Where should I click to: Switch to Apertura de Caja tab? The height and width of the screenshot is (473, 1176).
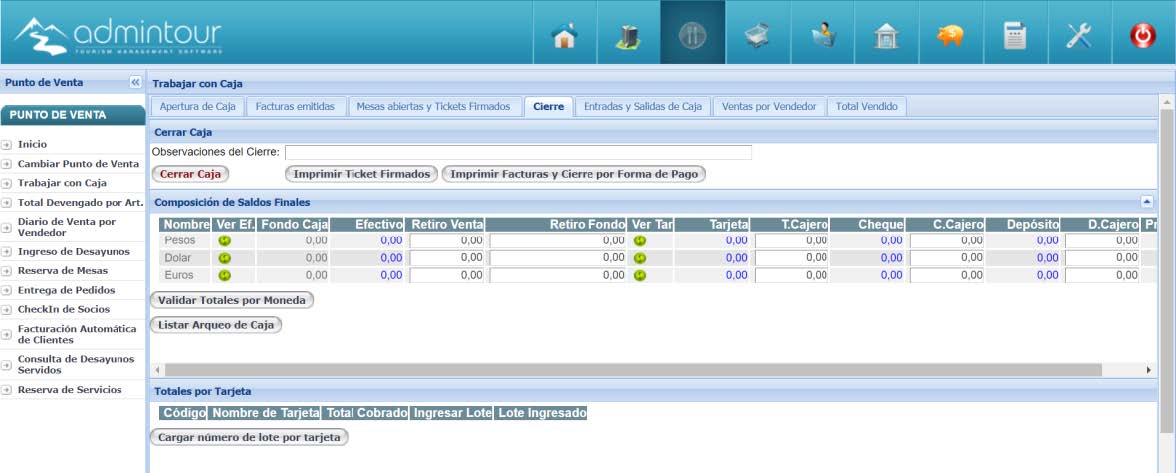(x=197, y=106)
